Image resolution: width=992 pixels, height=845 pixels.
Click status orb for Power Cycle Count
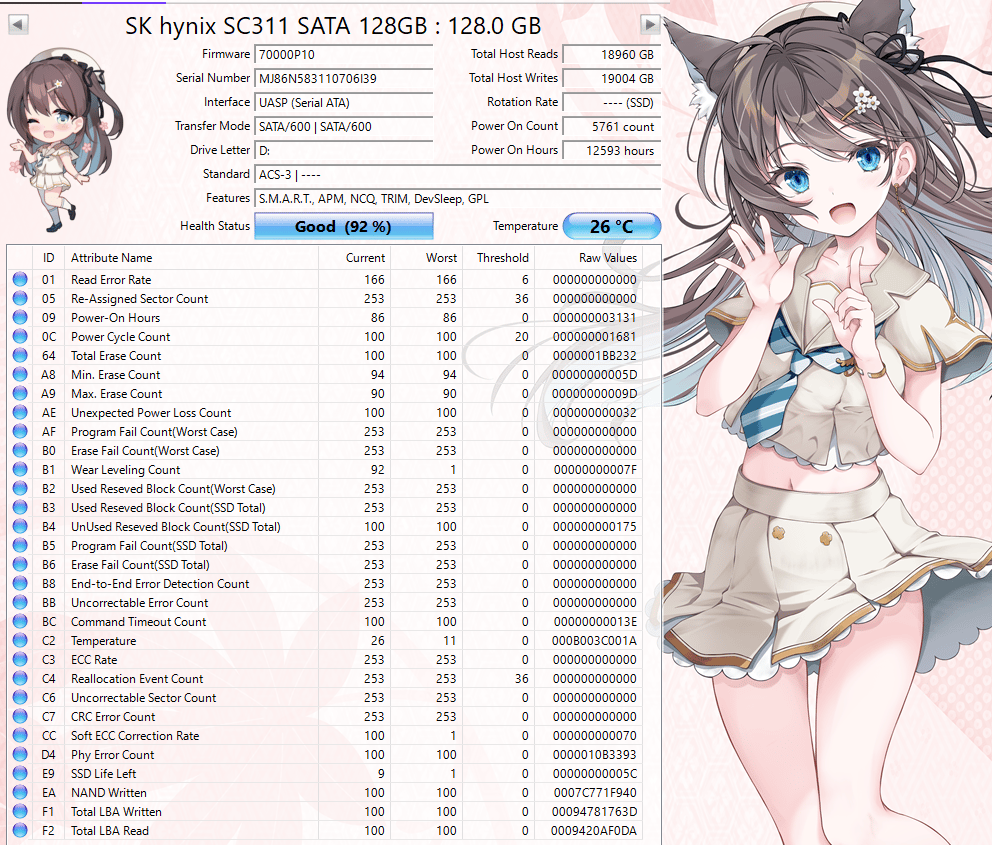coord(20,336)
